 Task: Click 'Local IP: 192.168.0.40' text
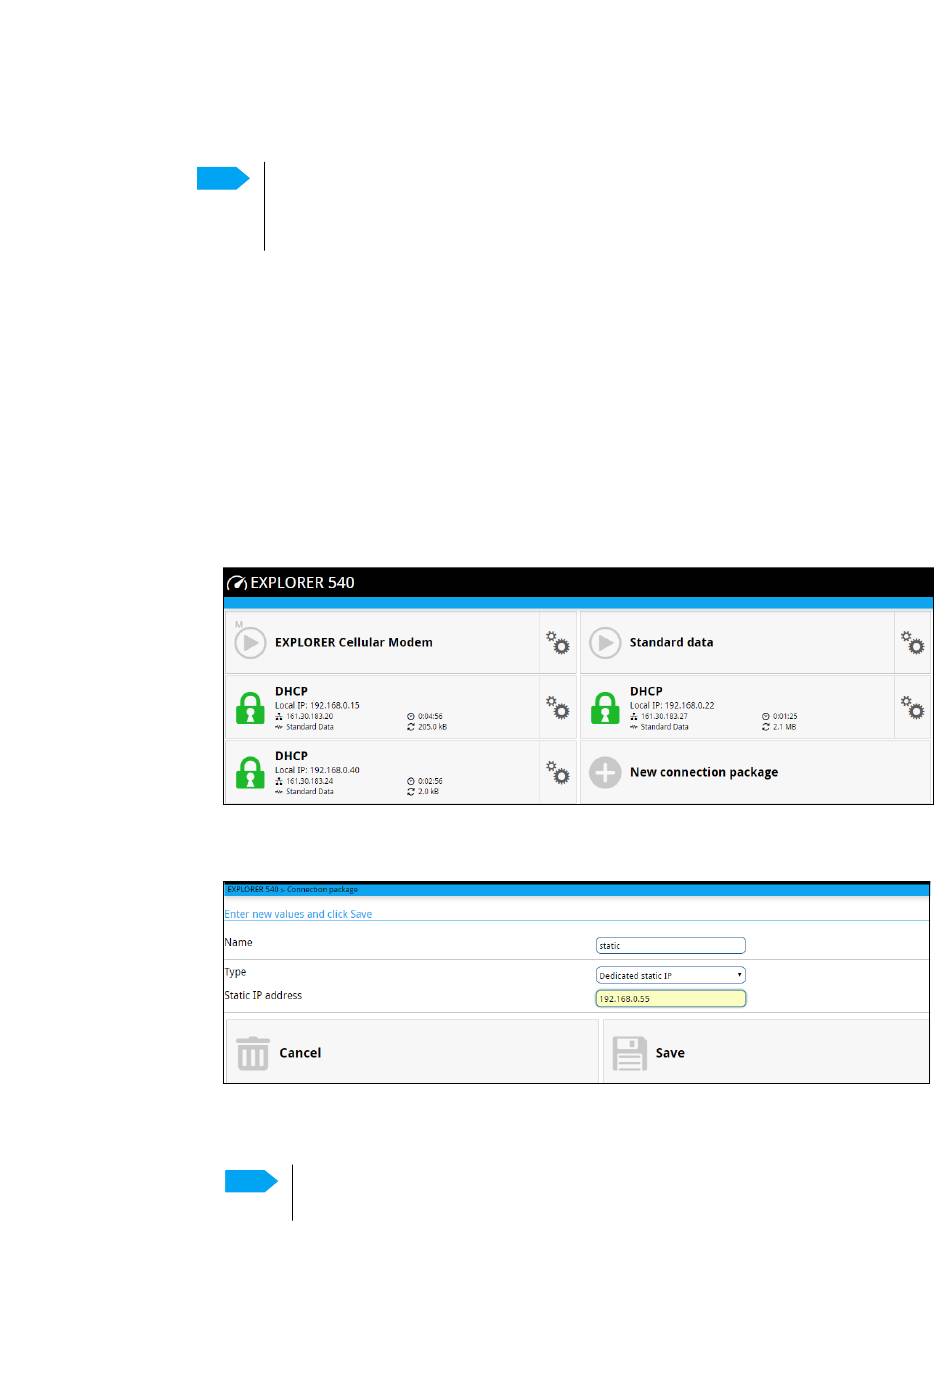317,770
